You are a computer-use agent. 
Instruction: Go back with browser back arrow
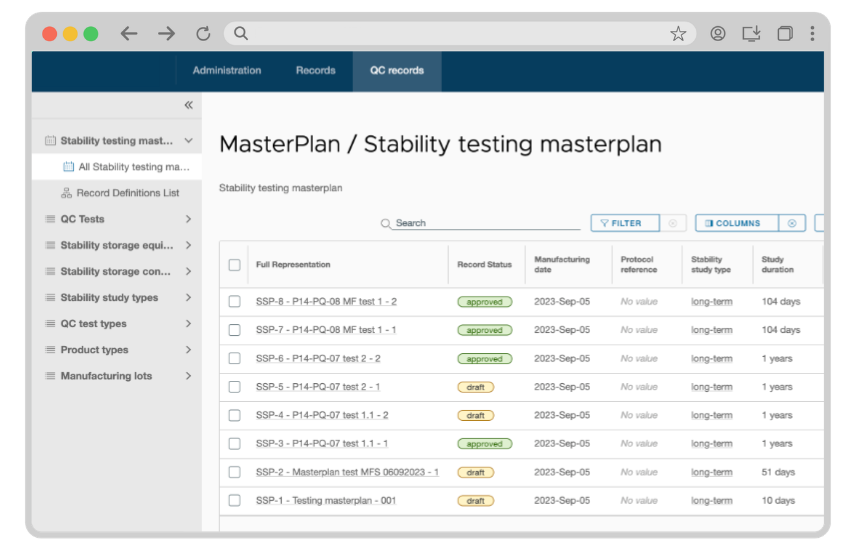pos(129,34)
